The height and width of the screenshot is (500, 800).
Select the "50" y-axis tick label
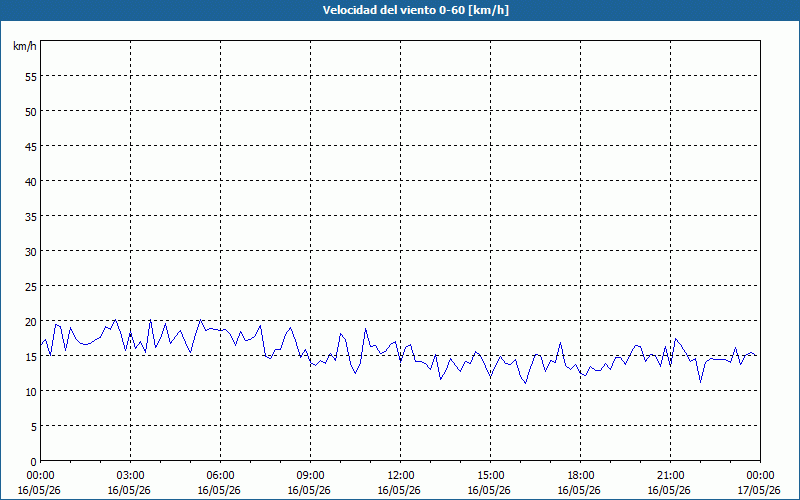[31, 112]
